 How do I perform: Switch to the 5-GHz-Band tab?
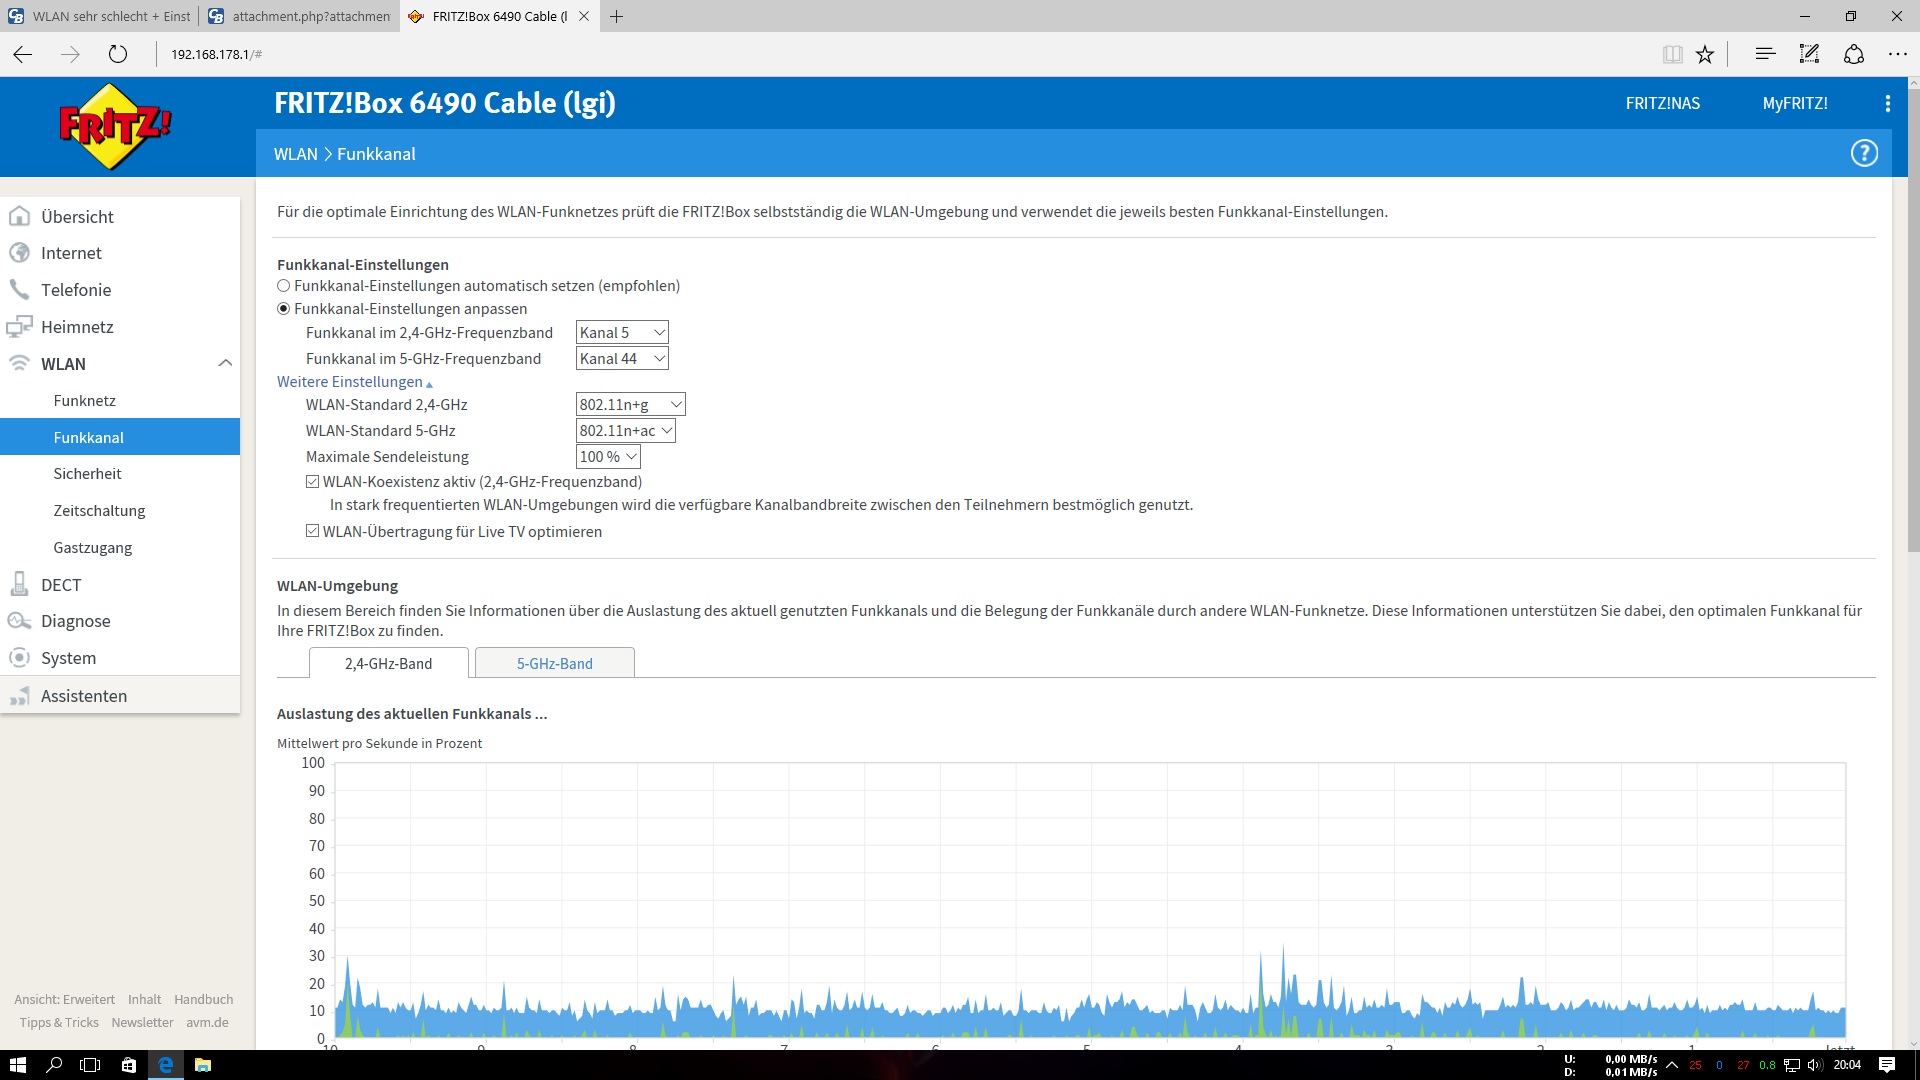[554, 663]
